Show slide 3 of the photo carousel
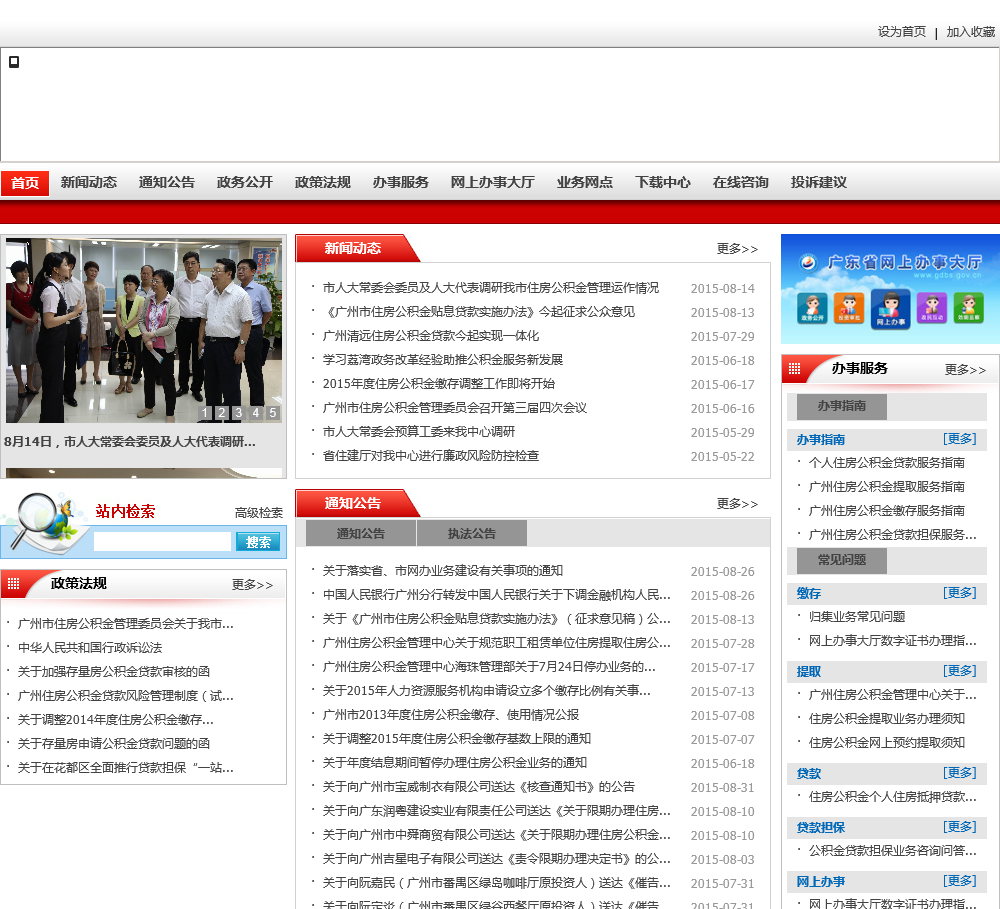The width and height of the screenshot is (1000, 909). 238,413
